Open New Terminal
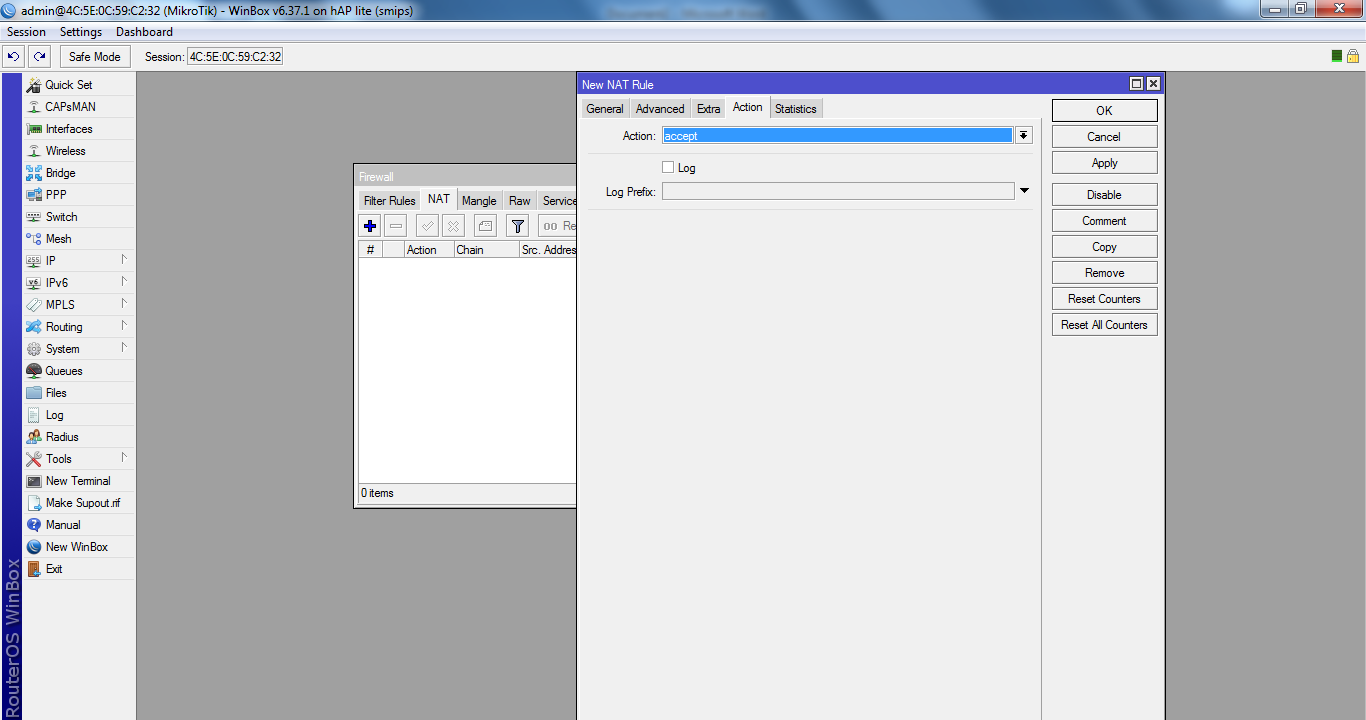The width and height of the screenshot is (1366, 720). pos(78,481)
